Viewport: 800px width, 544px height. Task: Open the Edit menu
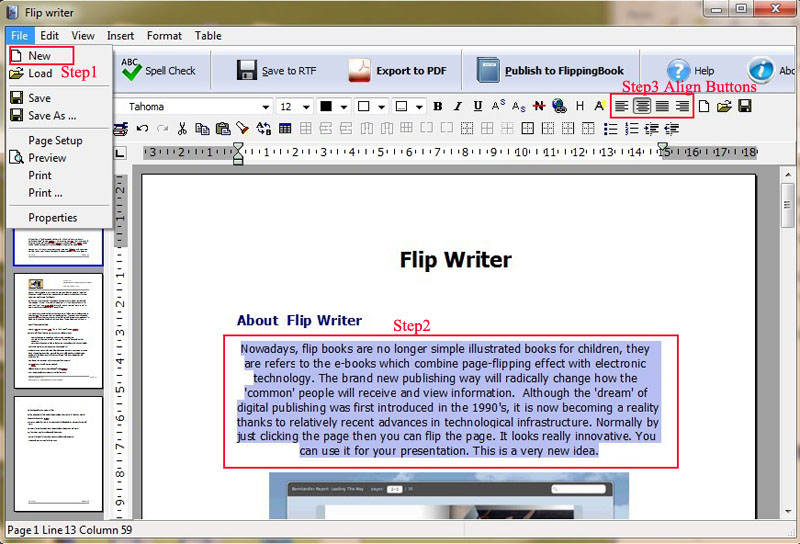pyautogui.click(x=49, y=36)
